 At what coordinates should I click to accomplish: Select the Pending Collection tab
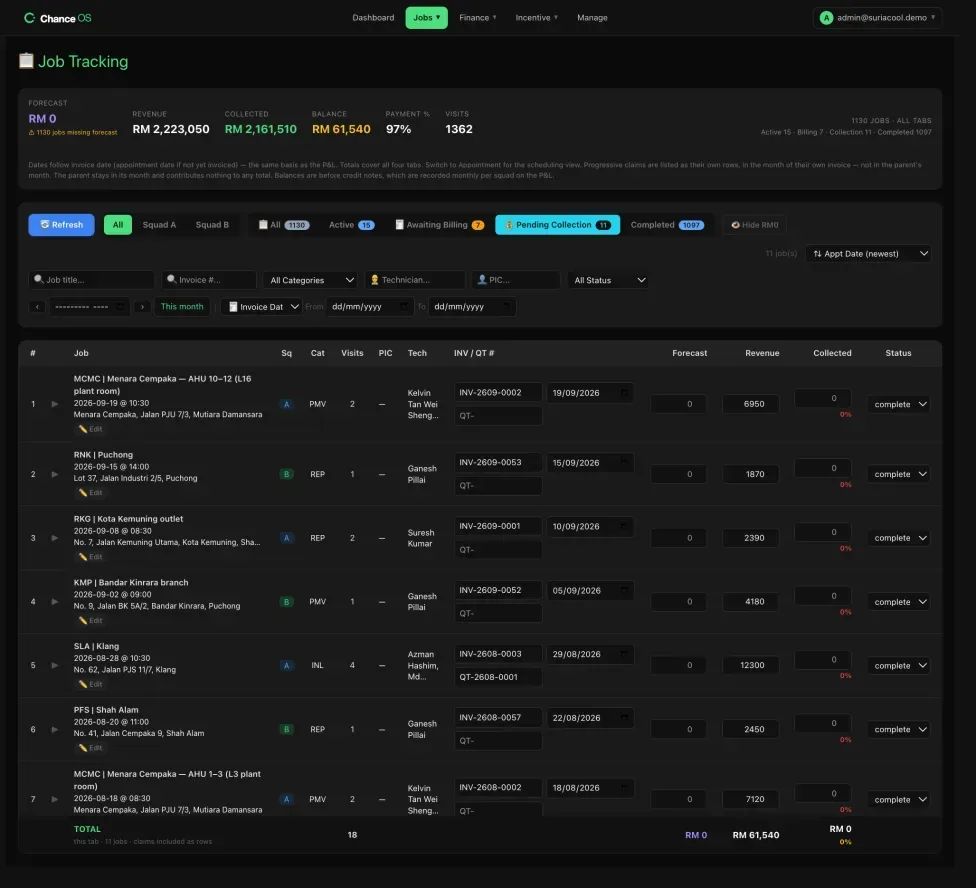tap(557, 225)
